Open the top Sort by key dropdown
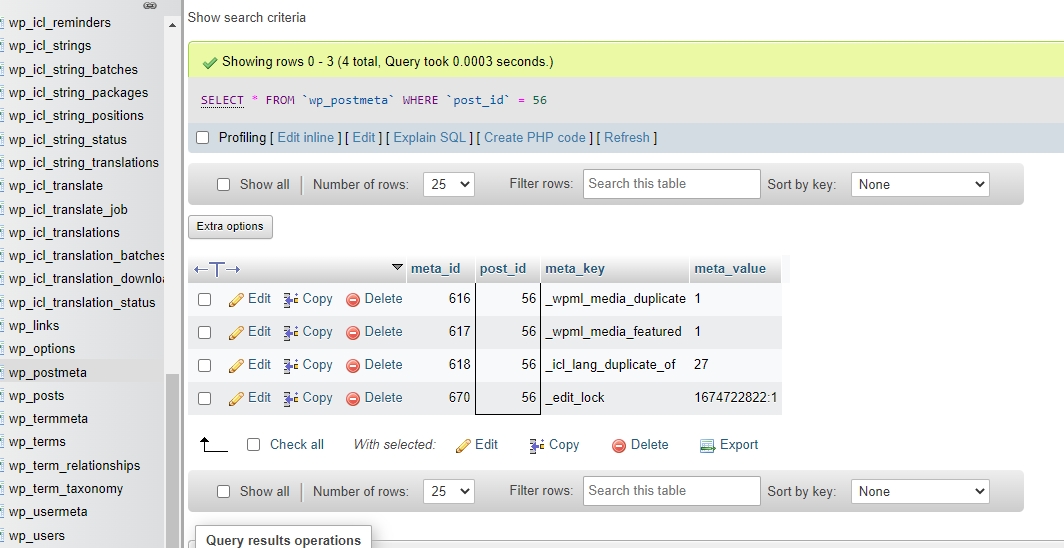Image resolution: width=1064 pixels, height=548 pixels. point(919,185)
